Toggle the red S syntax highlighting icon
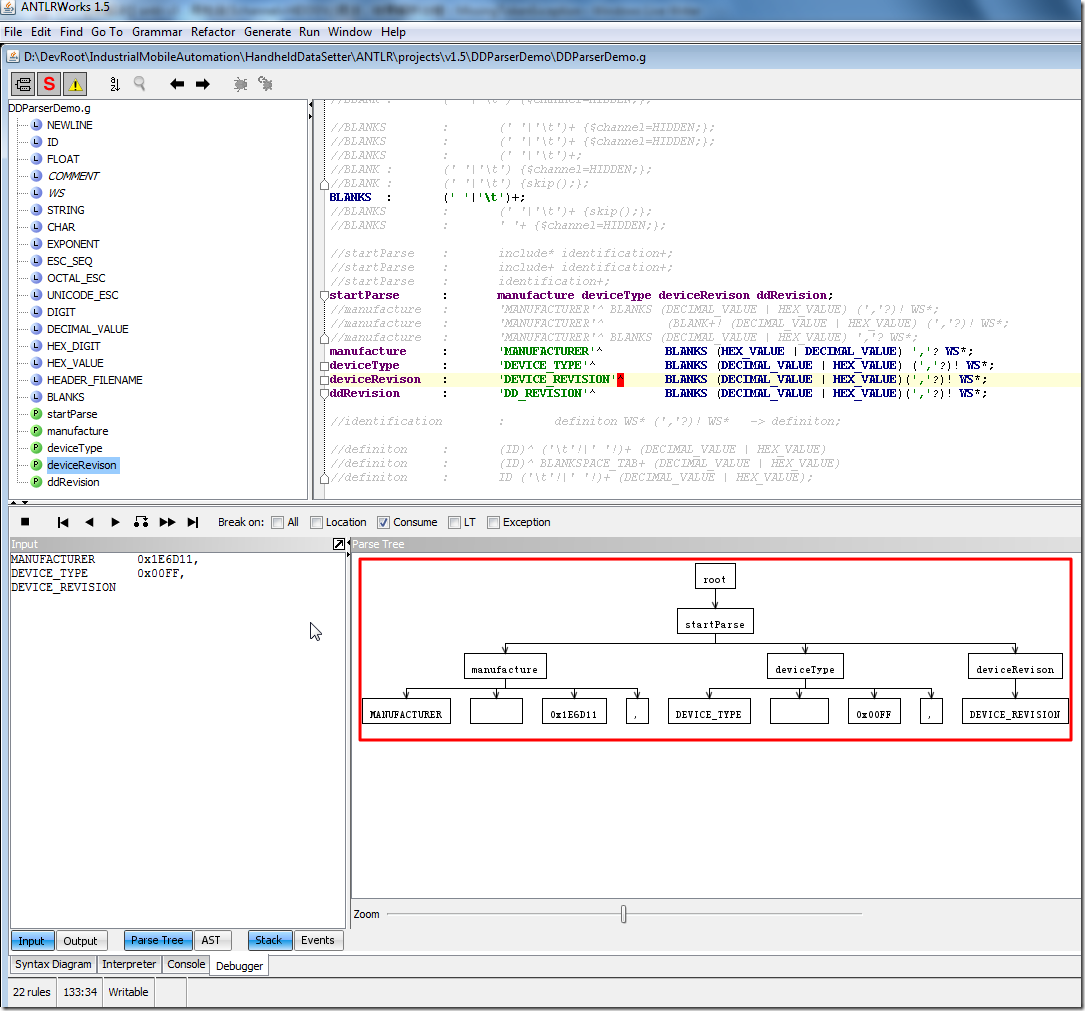The width and height of the screenshot is (1085, 1011). (x=49, y=84)
